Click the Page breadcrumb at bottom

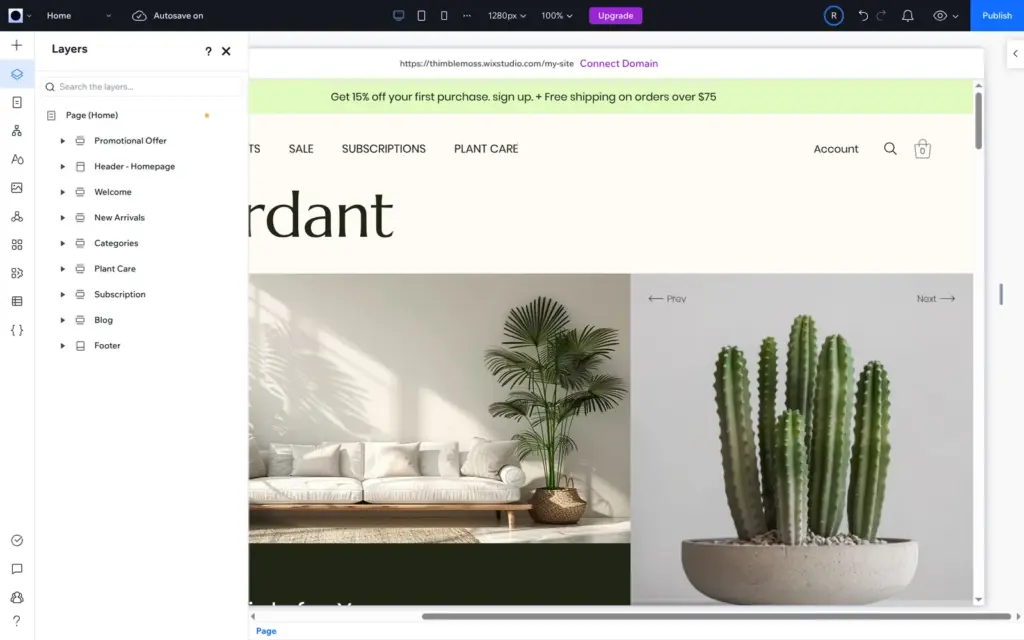[266, 631]
